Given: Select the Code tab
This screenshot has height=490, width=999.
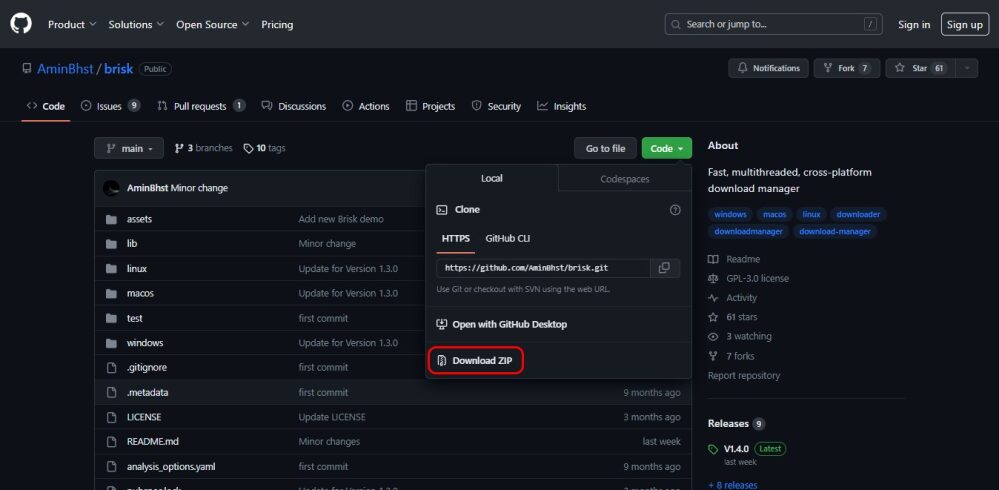Looking at the screenshot, I should pyautogui.click(x=46, y=106).
